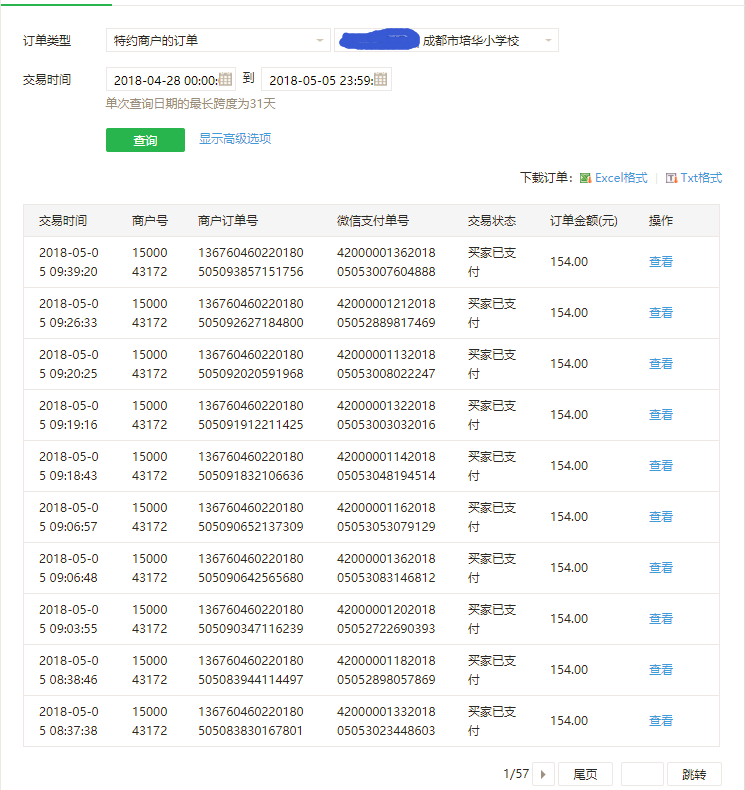Go to next page arrow
Image resolution: width=745 pixels, height=790 pixels.
tap(544, 774)
